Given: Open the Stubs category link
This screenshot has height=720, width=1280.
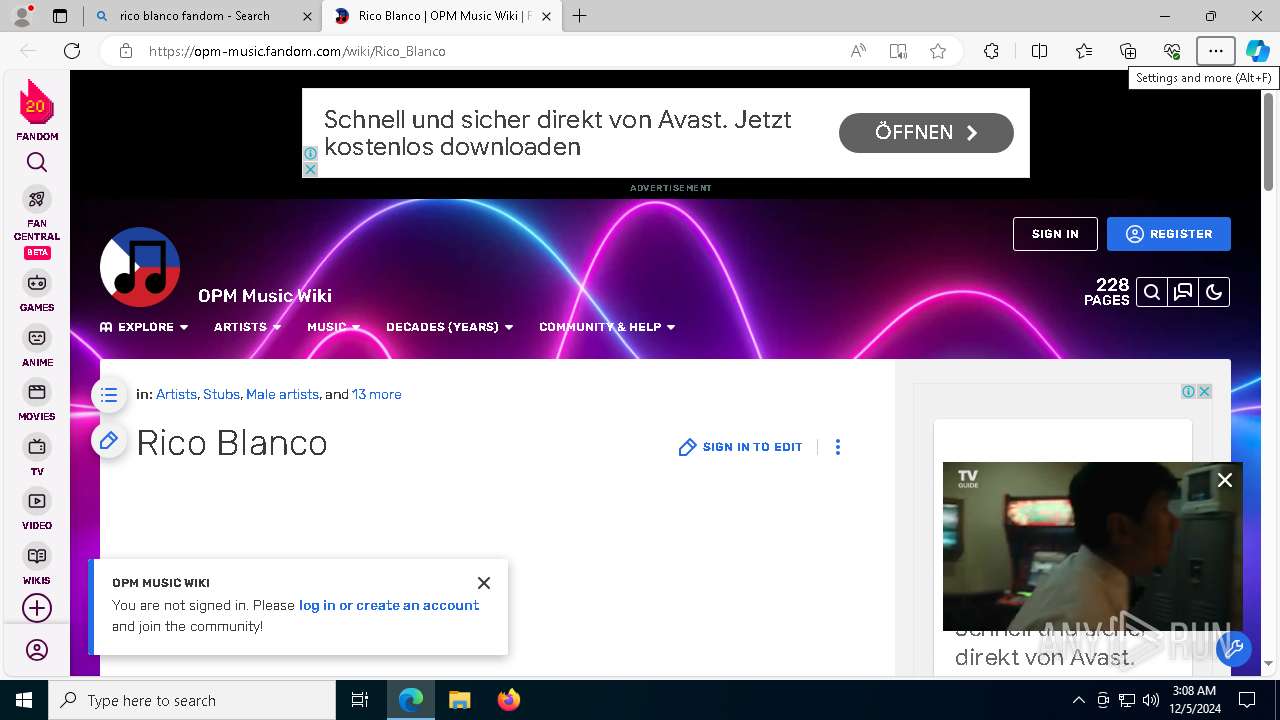Looking at the screenshot, I should tap(221, 395).
